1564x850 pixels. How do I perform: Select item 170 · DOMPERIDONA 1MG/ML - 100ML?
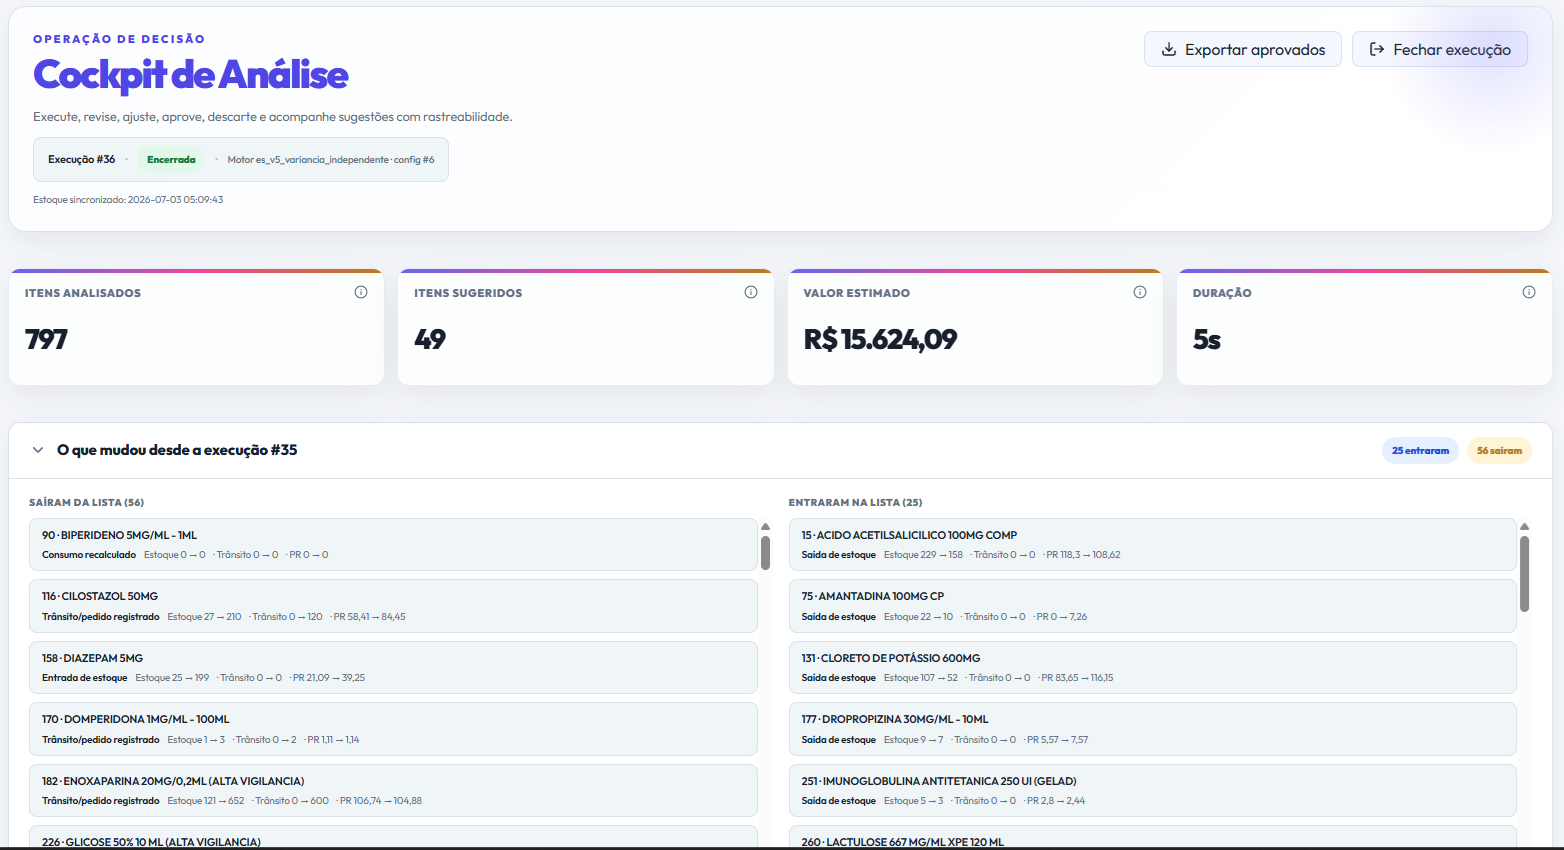point(393,729)
